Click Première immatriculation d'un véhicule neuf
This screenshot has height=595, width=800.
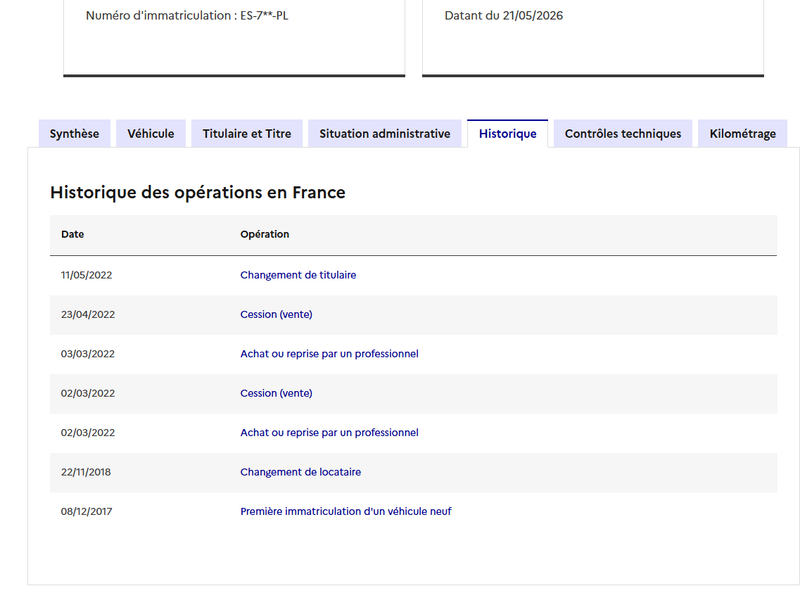(x=345, y=511)
